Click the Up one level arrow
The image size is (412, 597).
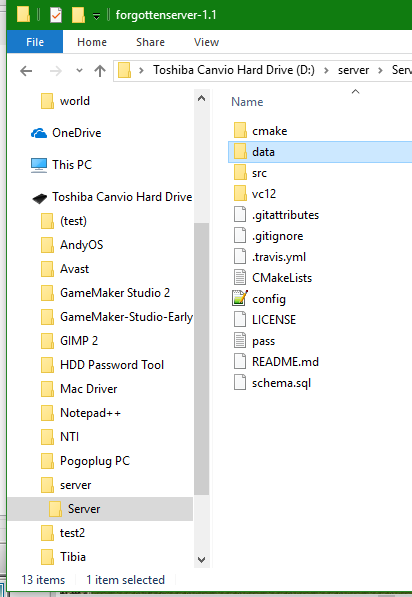100,71
